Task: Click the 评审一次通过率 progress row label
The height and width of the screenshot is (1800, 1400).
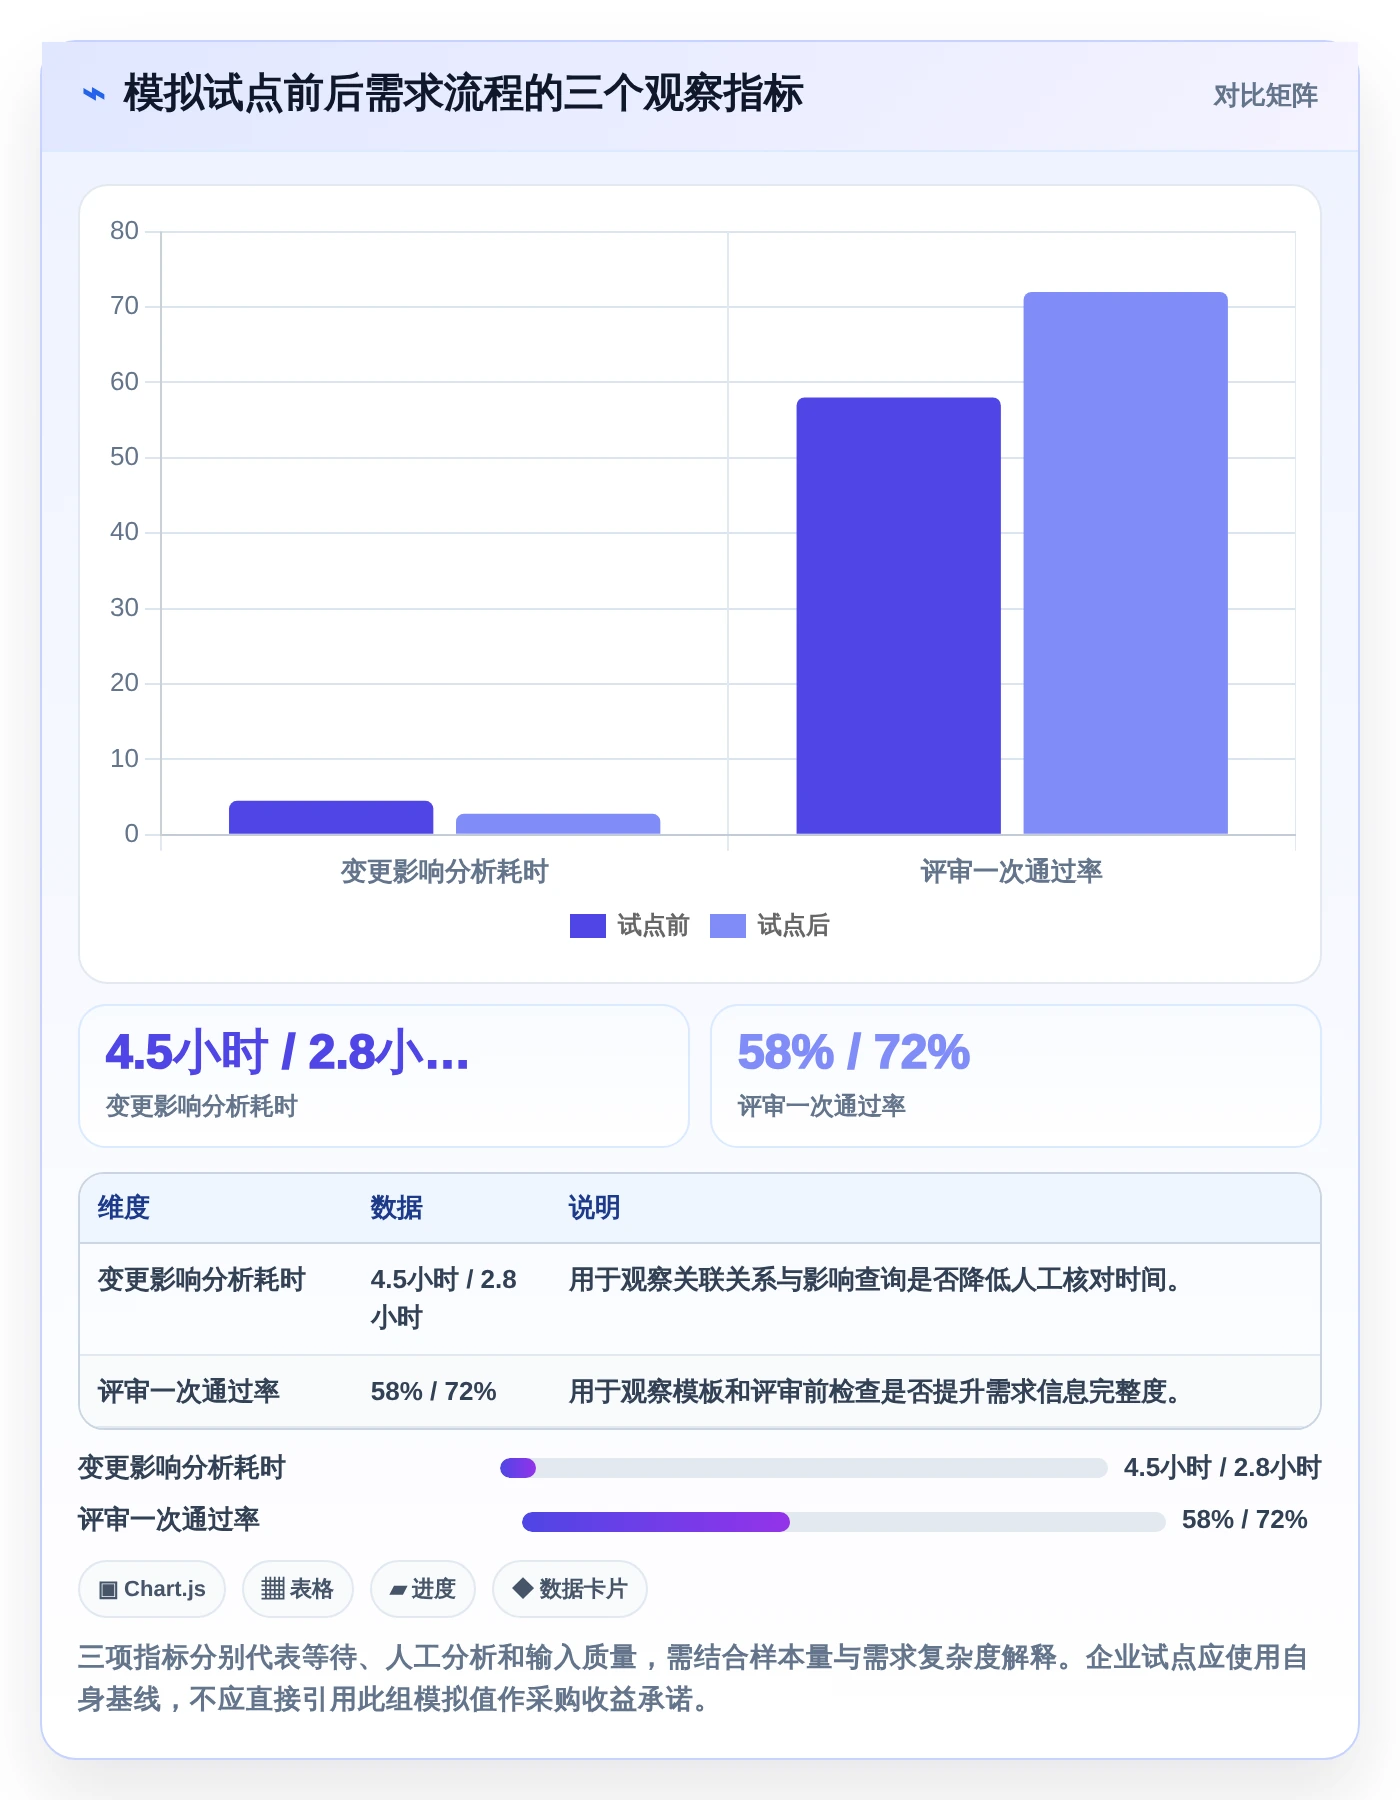Action: tap(169, 1520)
